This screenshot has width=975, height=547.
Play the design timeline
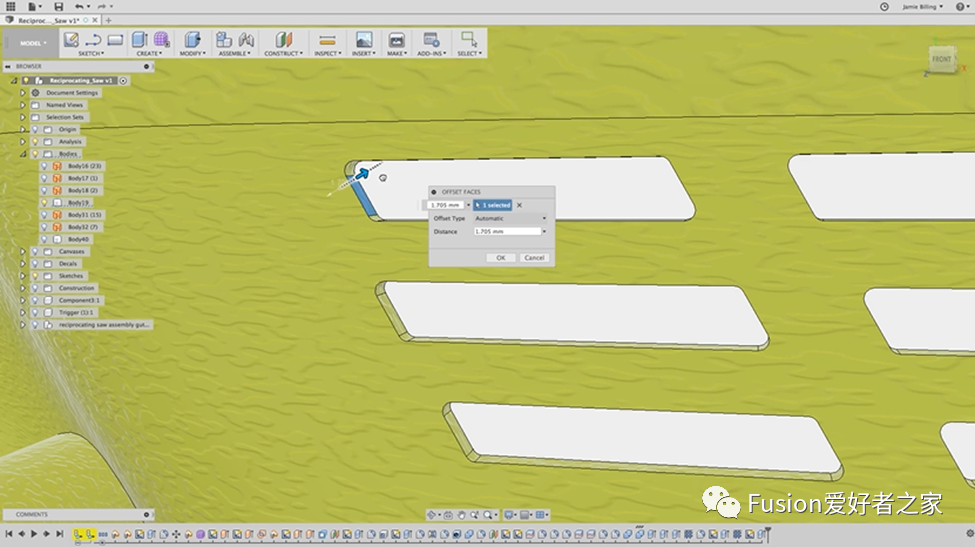pos(34,533)
